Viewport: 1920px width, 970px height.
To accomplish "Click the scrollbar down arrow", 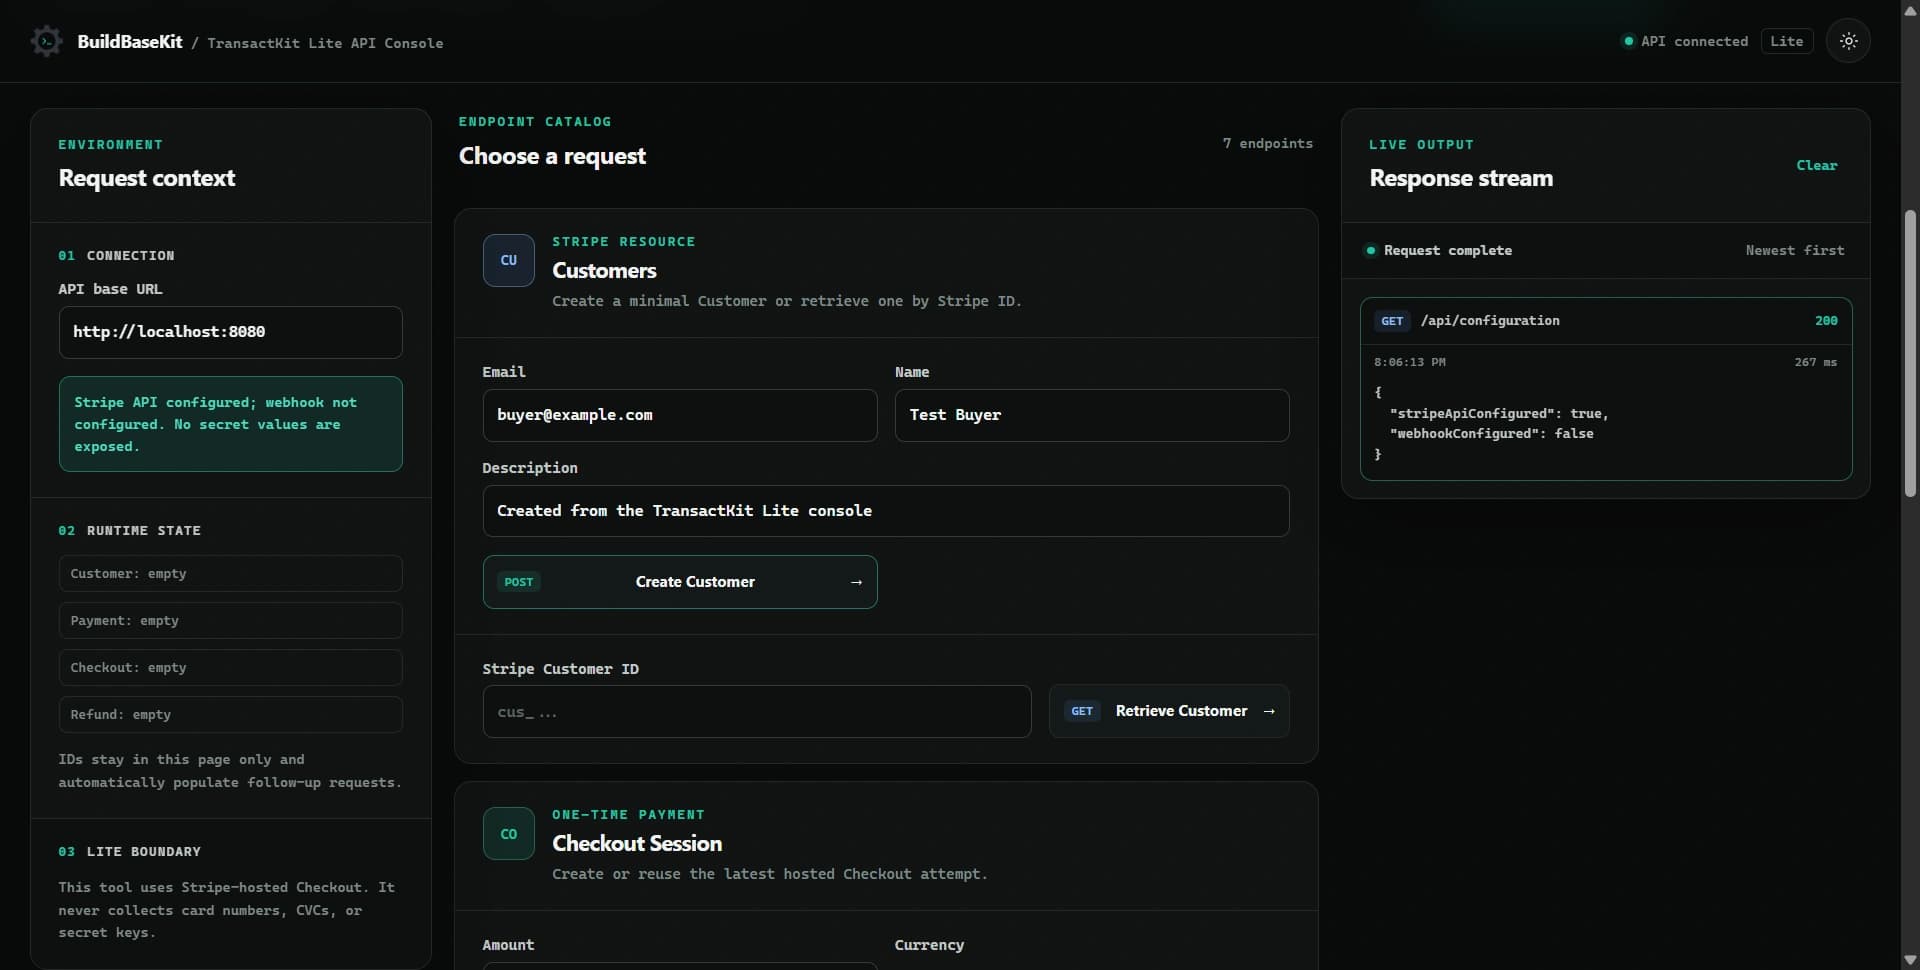I will pos(1910,960).
